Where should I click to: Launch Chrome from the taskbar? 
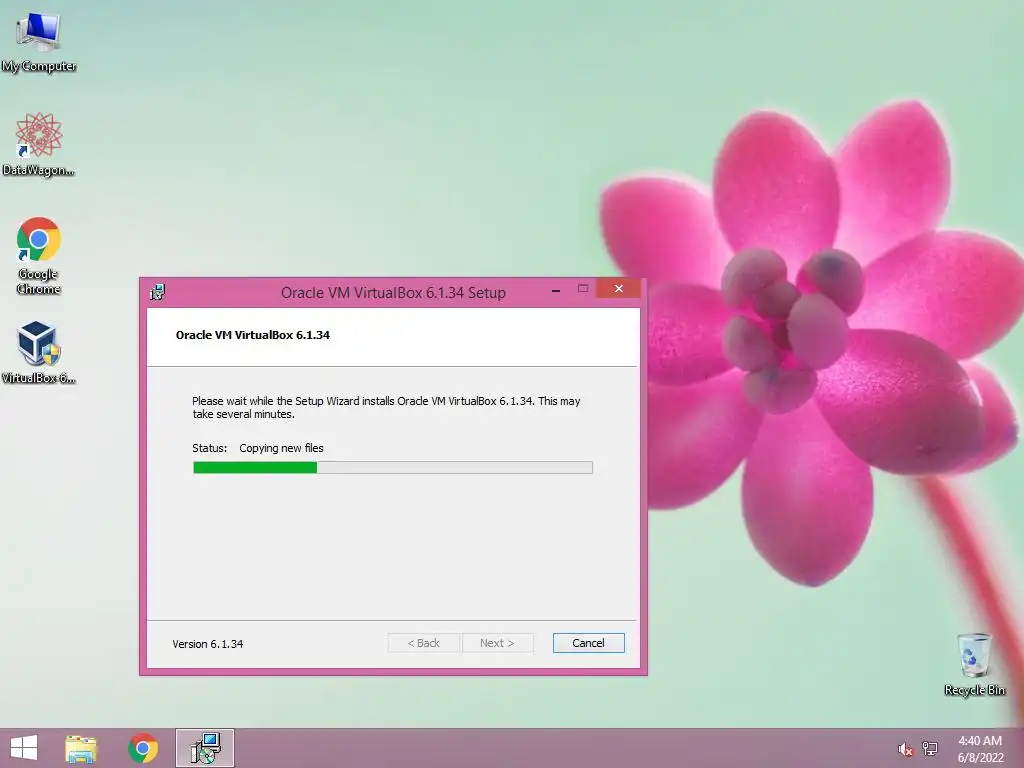tap(143, 748)
